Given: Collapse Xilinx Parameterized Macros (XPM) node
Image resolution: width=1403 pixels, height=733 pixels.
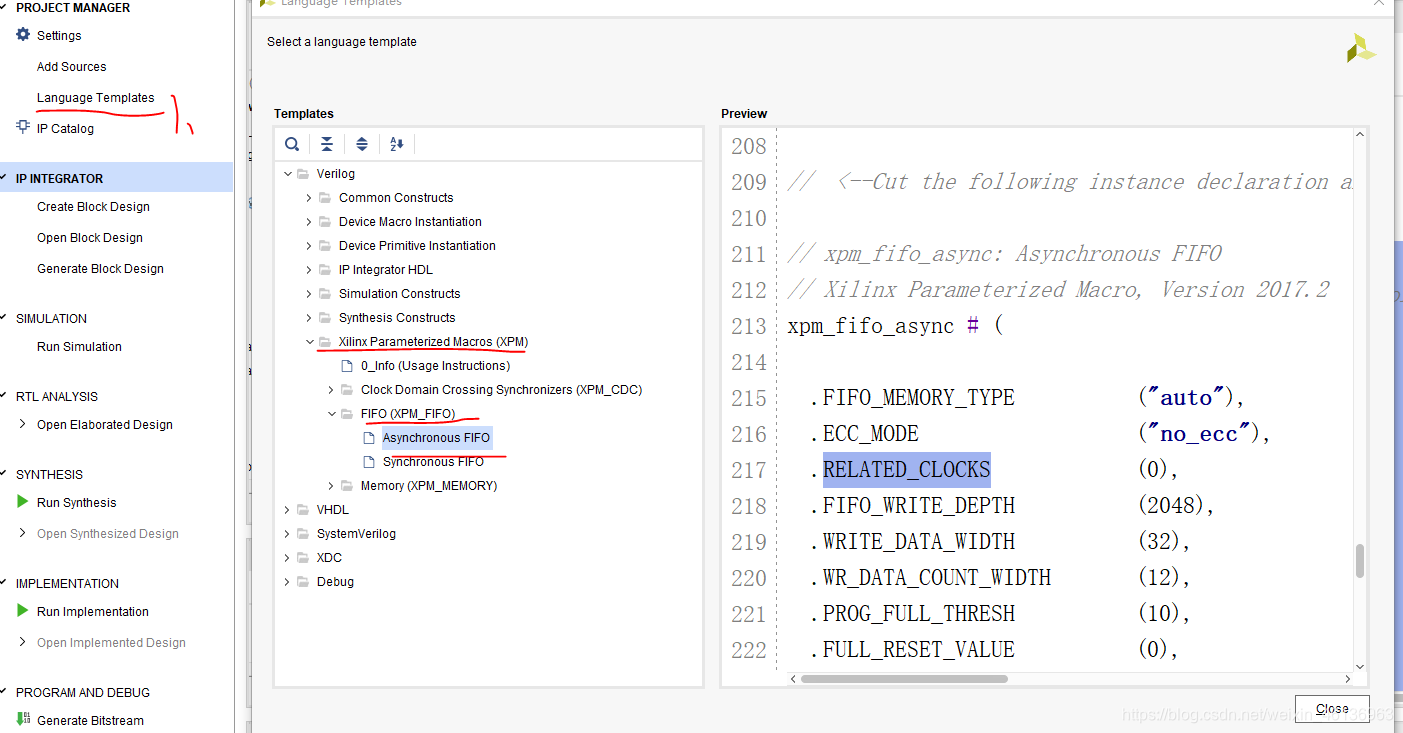Looking at the screenshot, I should (309, 342).
